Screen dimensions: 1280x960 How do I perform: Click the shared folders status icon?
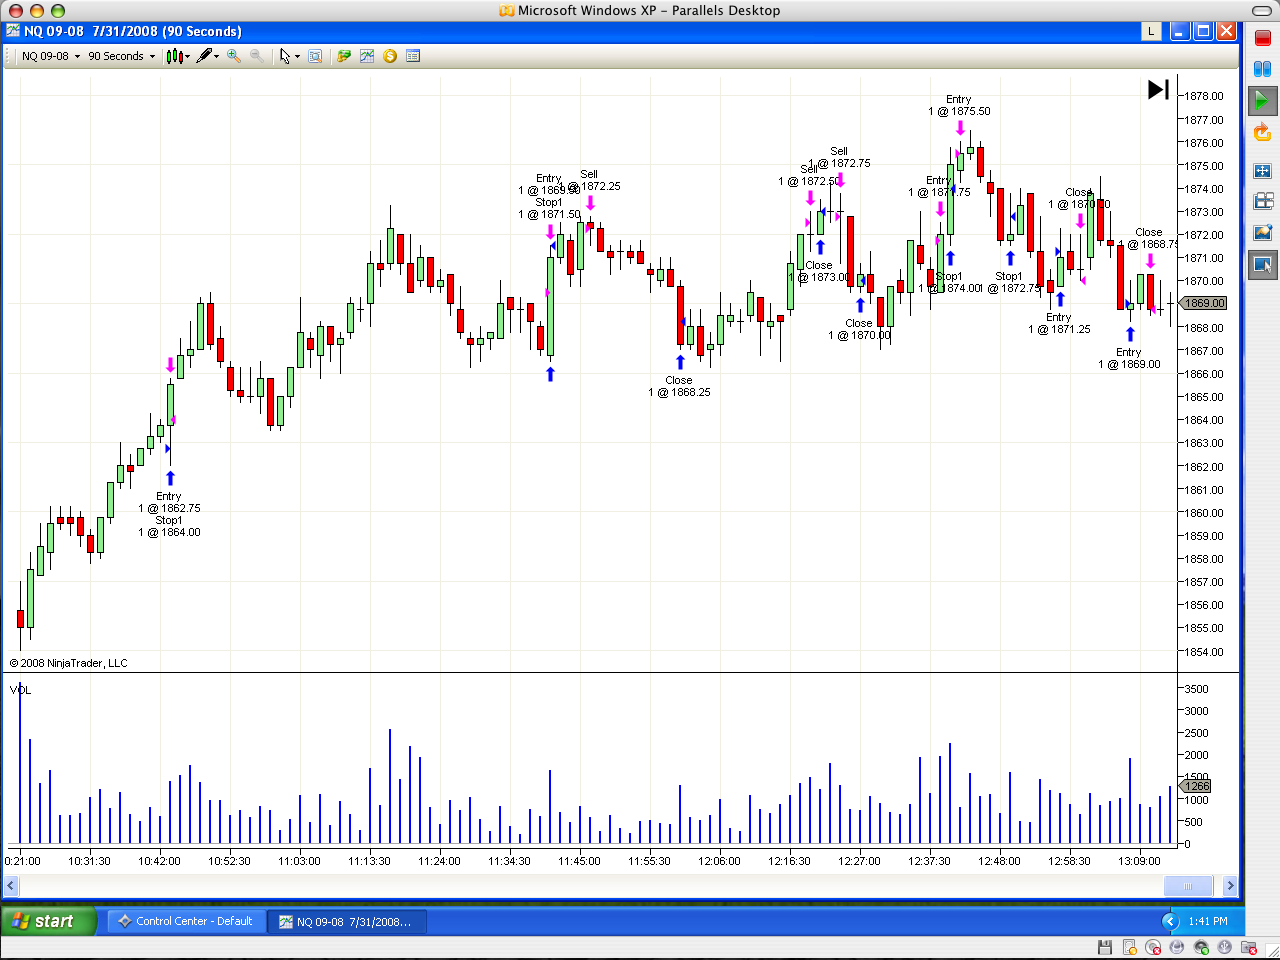click(1249, 947)
